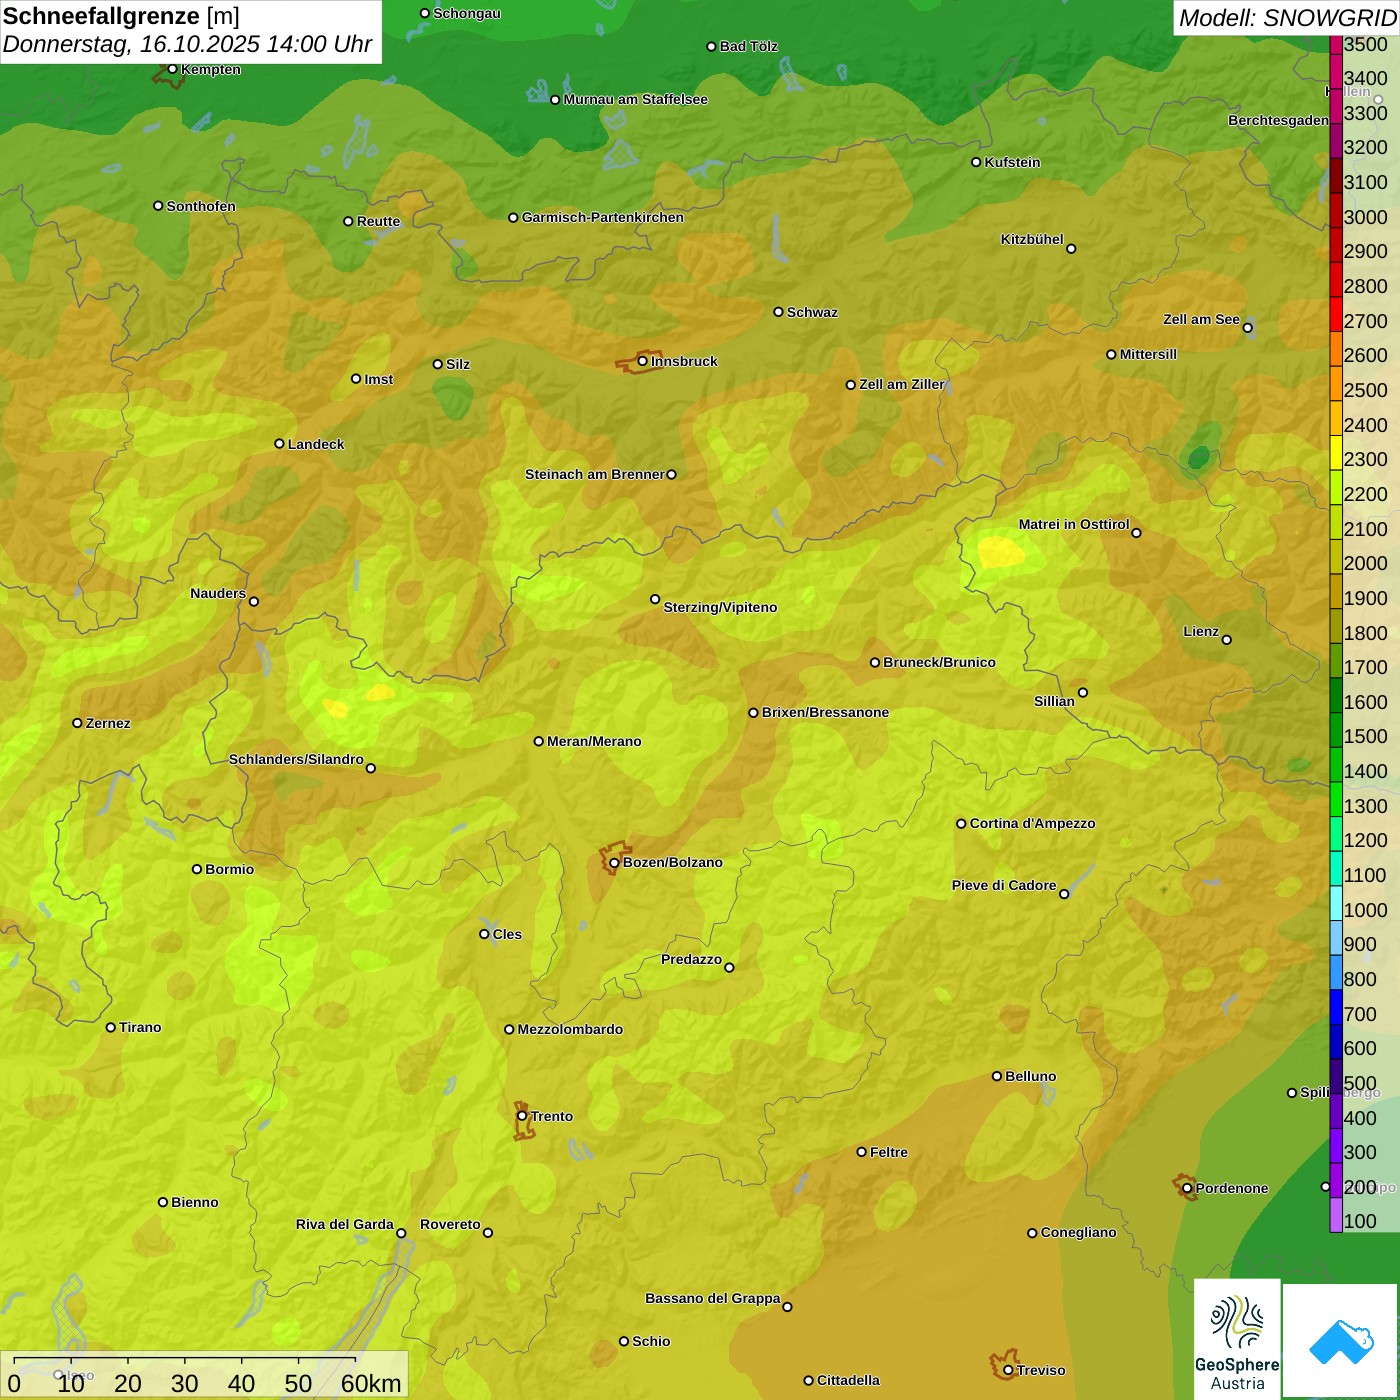Select the Landeck marker dot
Image resolution: width=1400 pixels, height=1400 pixels.
pos(279,444)
